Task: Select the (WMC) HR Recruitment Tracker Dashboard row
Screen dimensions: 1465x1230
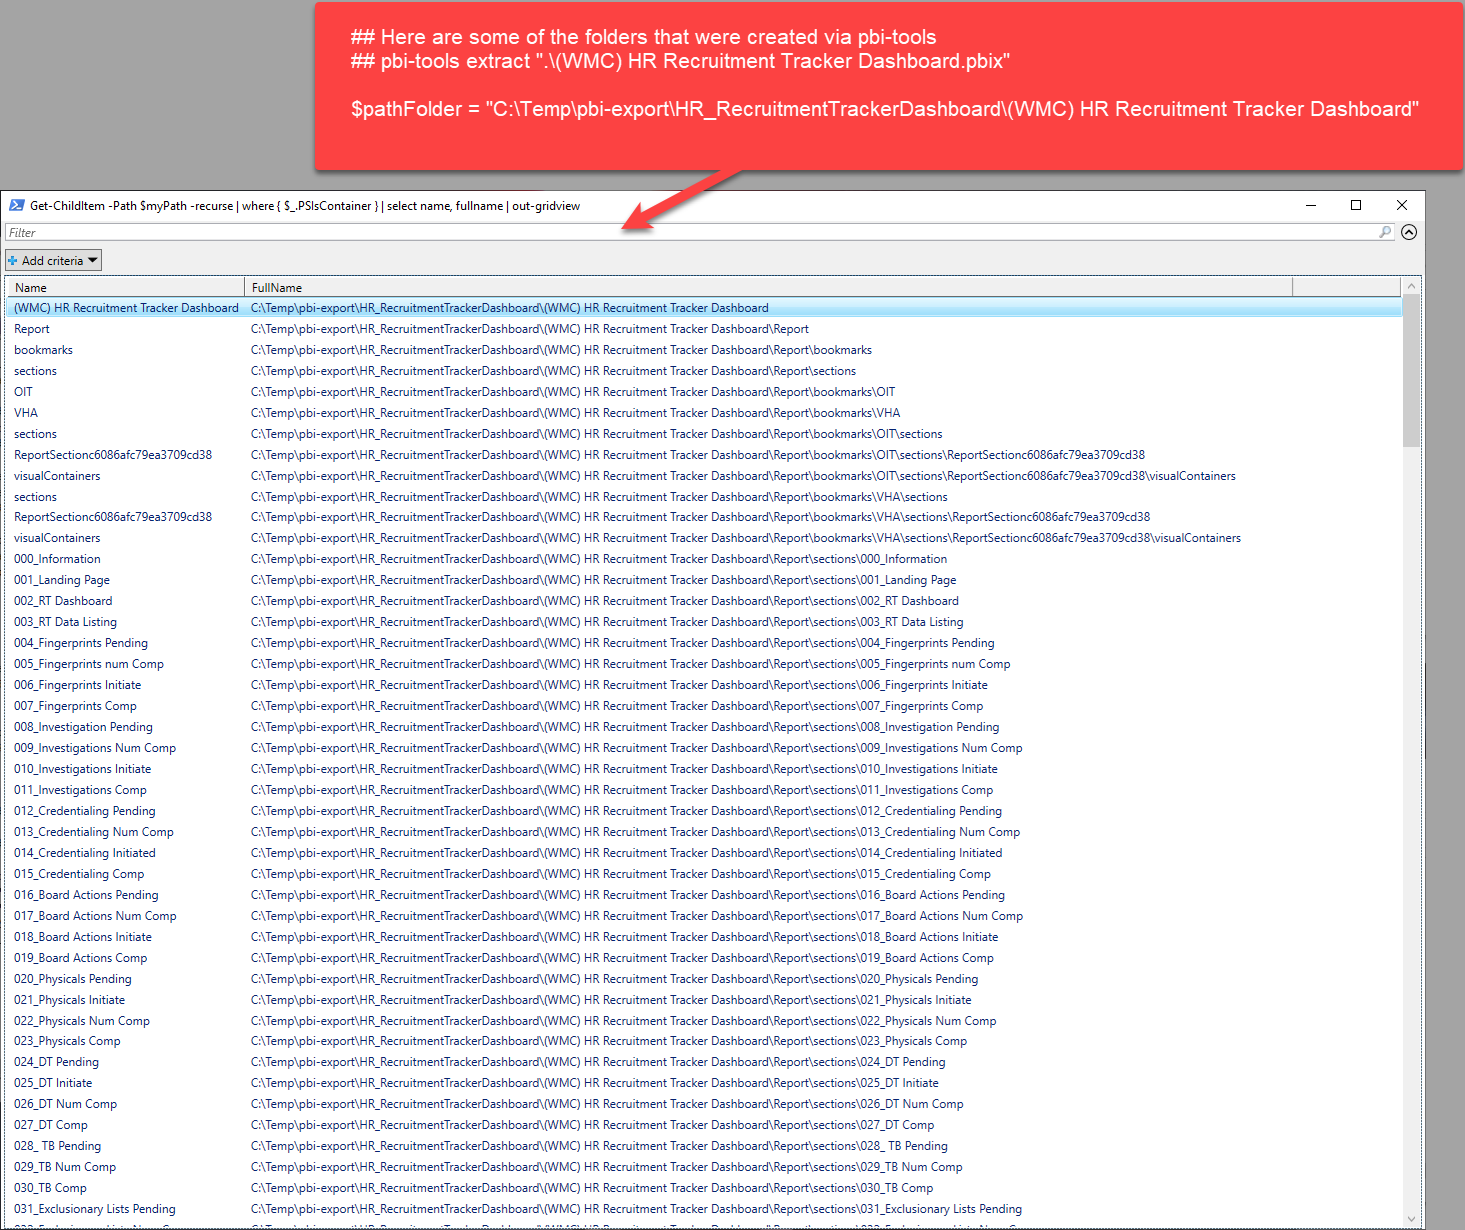Action: 126,307
